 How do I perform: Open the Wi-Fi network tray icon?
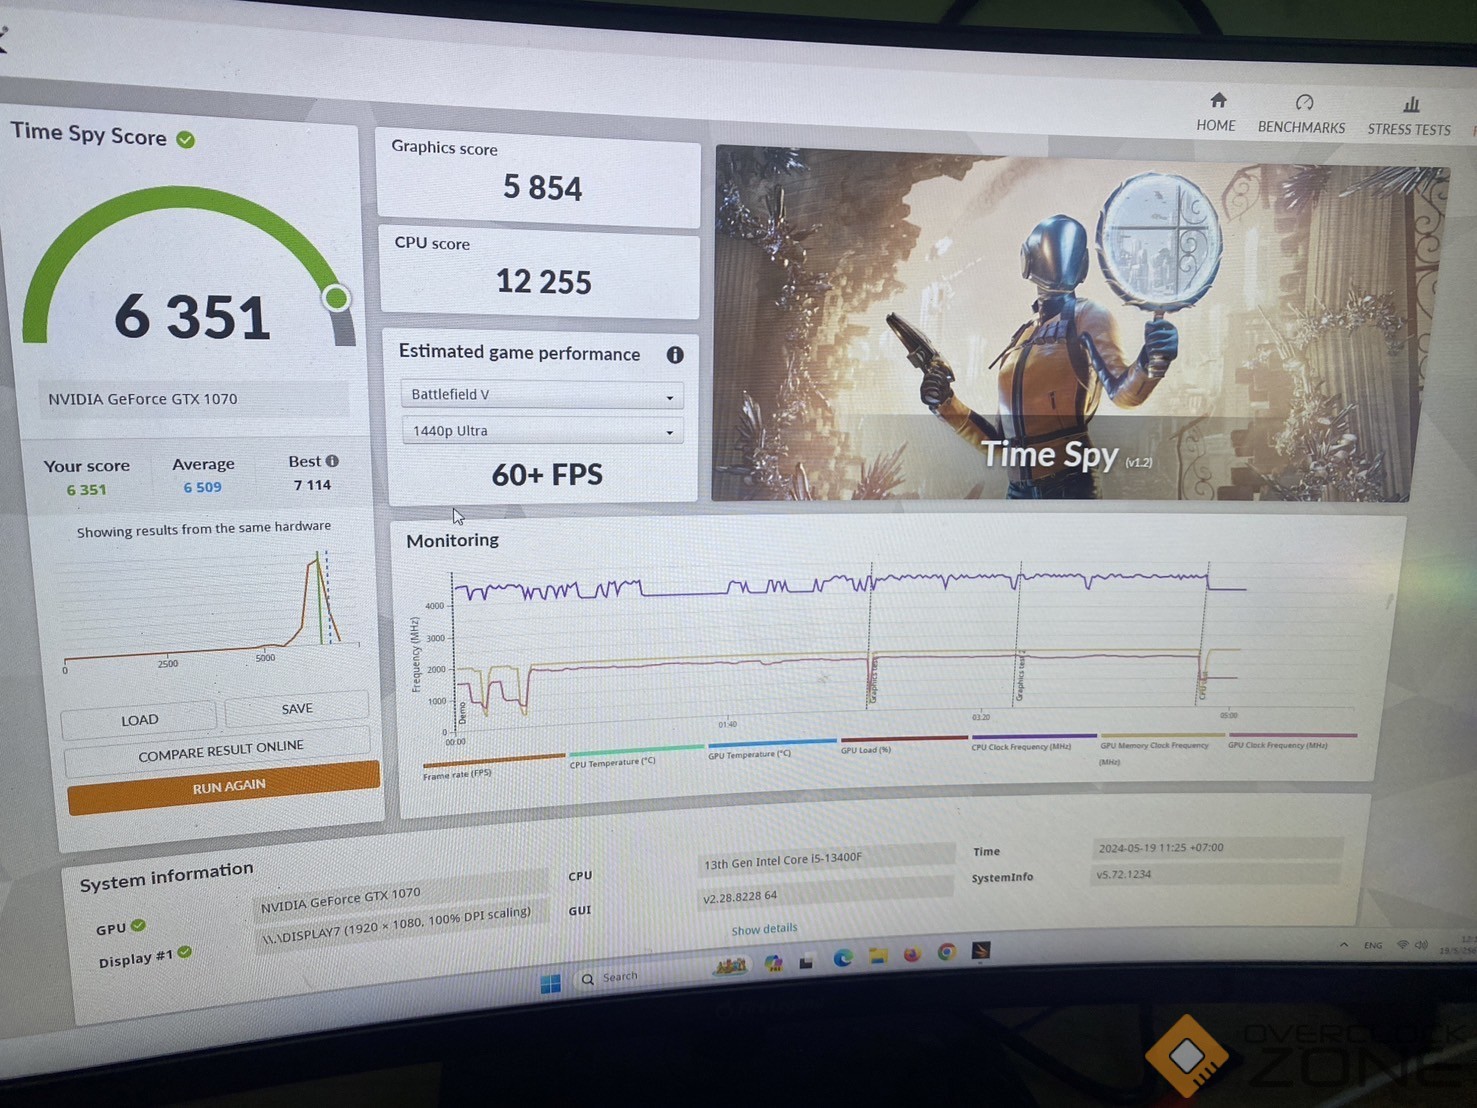1402,945
